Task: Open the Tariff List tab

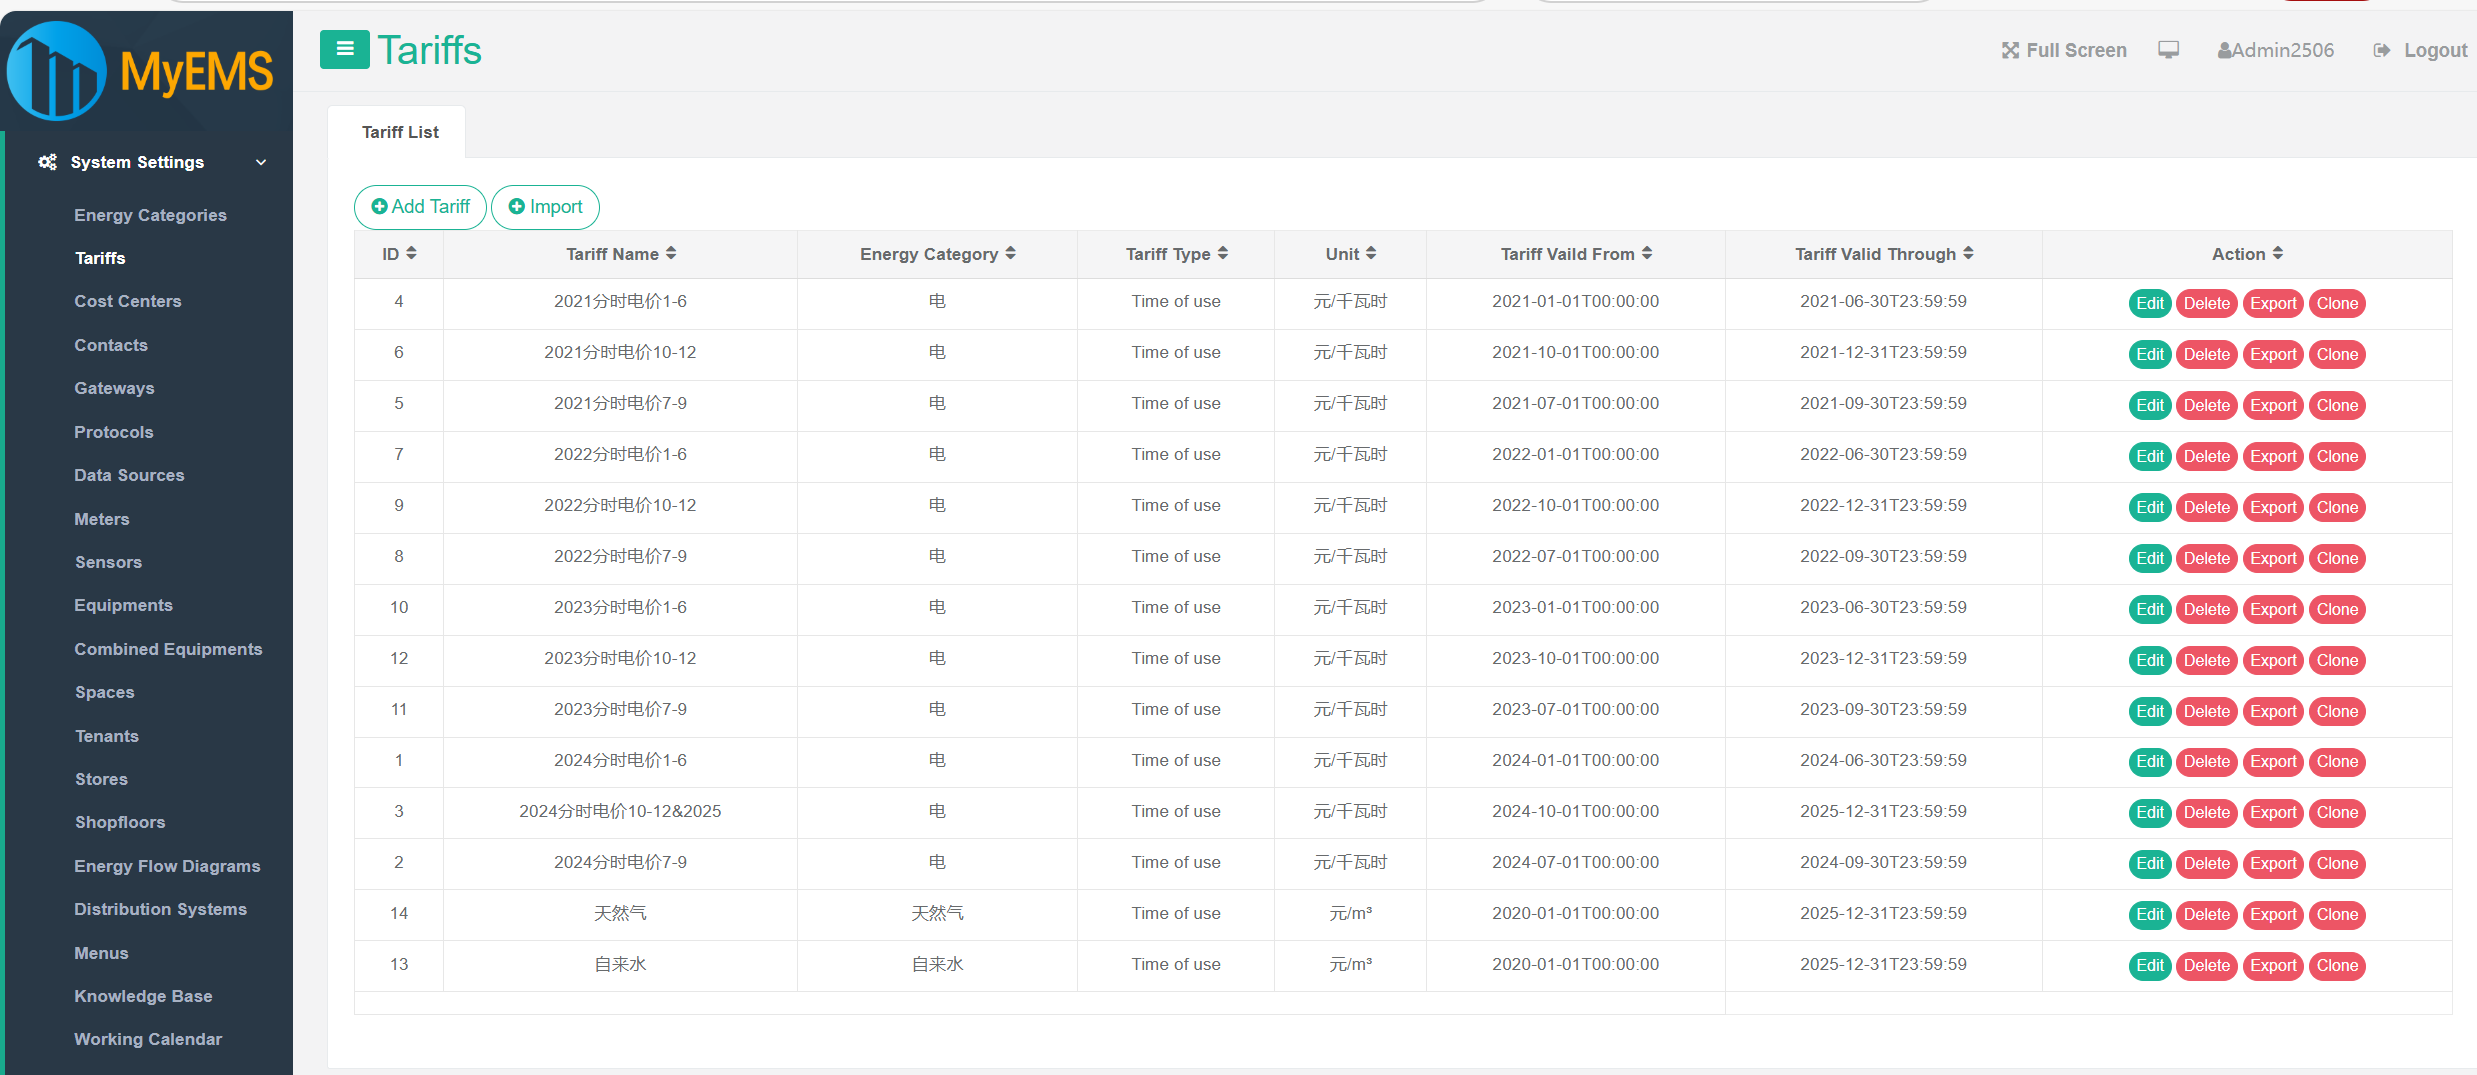Action: pyautogui.click(x=400, y=132)
